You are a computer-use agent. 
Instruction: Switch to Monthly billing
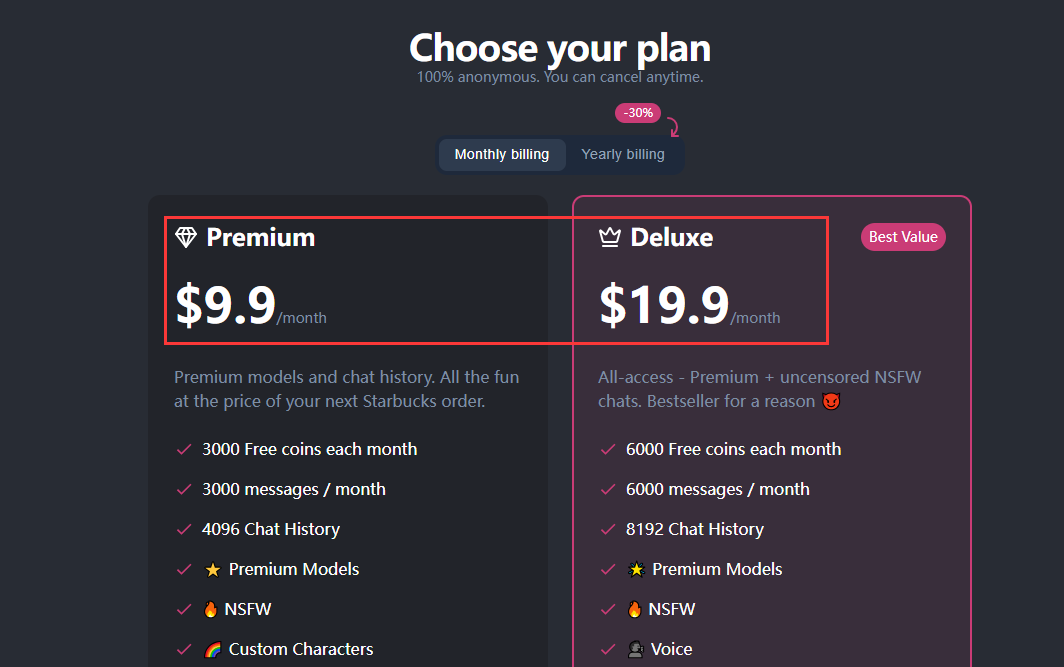pyautogui.click(x=502, y=155)
